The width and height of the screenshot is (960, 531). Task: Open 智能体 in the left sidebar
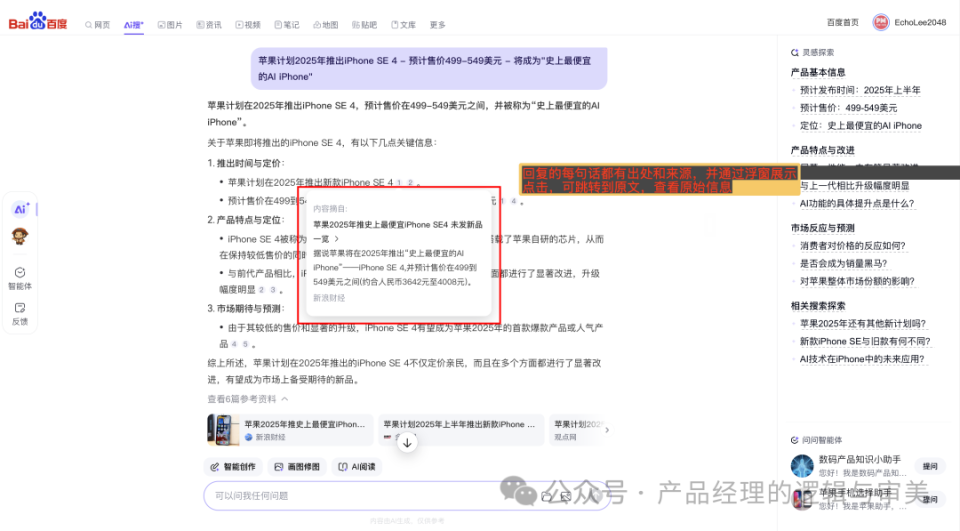[x=20, y=278]
